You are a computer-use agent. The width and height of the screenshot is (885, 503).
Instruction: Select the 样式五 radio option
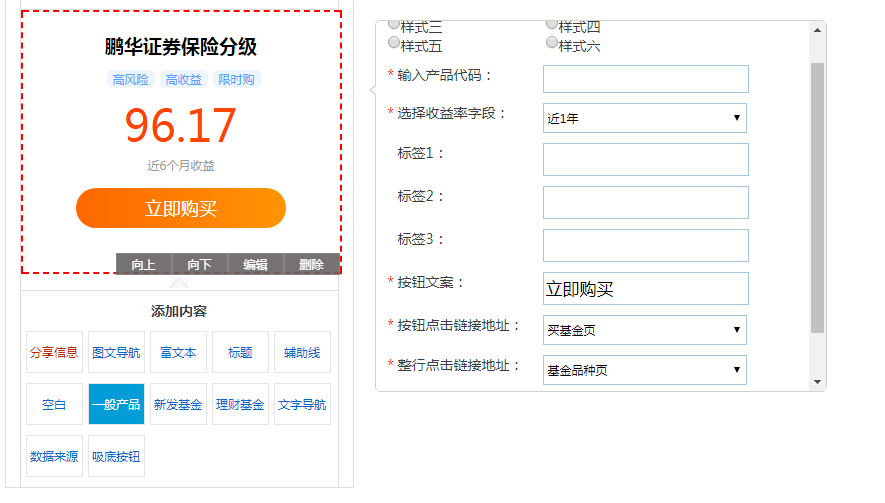394,42
